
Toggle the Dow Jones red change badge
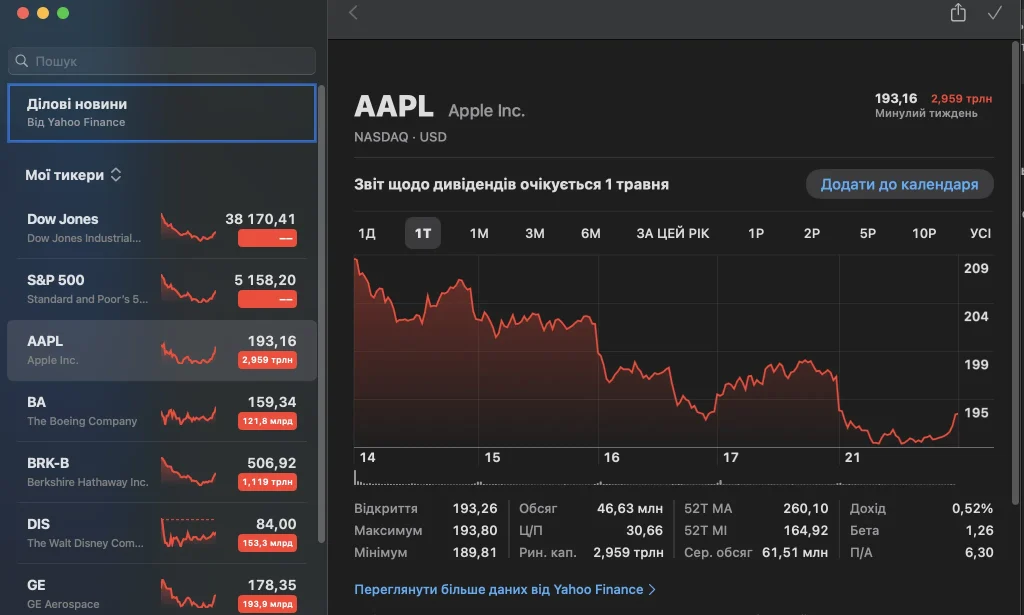tap(267, 238)
